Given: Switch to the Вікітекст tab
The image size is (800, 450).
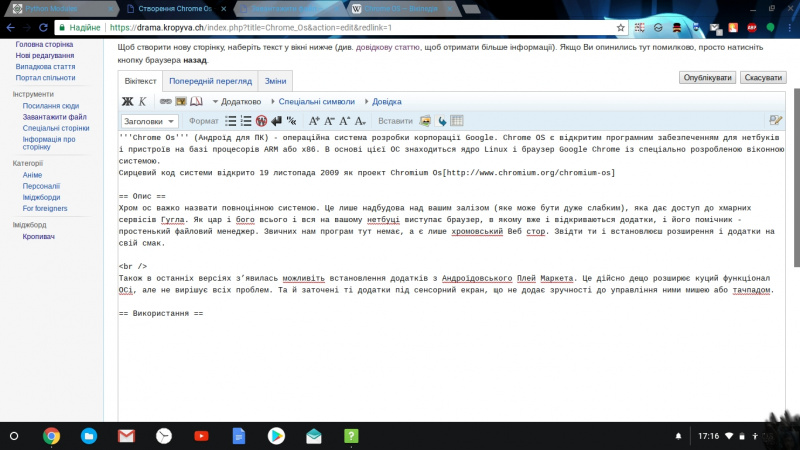Looking at the screenshot, I should tap(140, 81).
